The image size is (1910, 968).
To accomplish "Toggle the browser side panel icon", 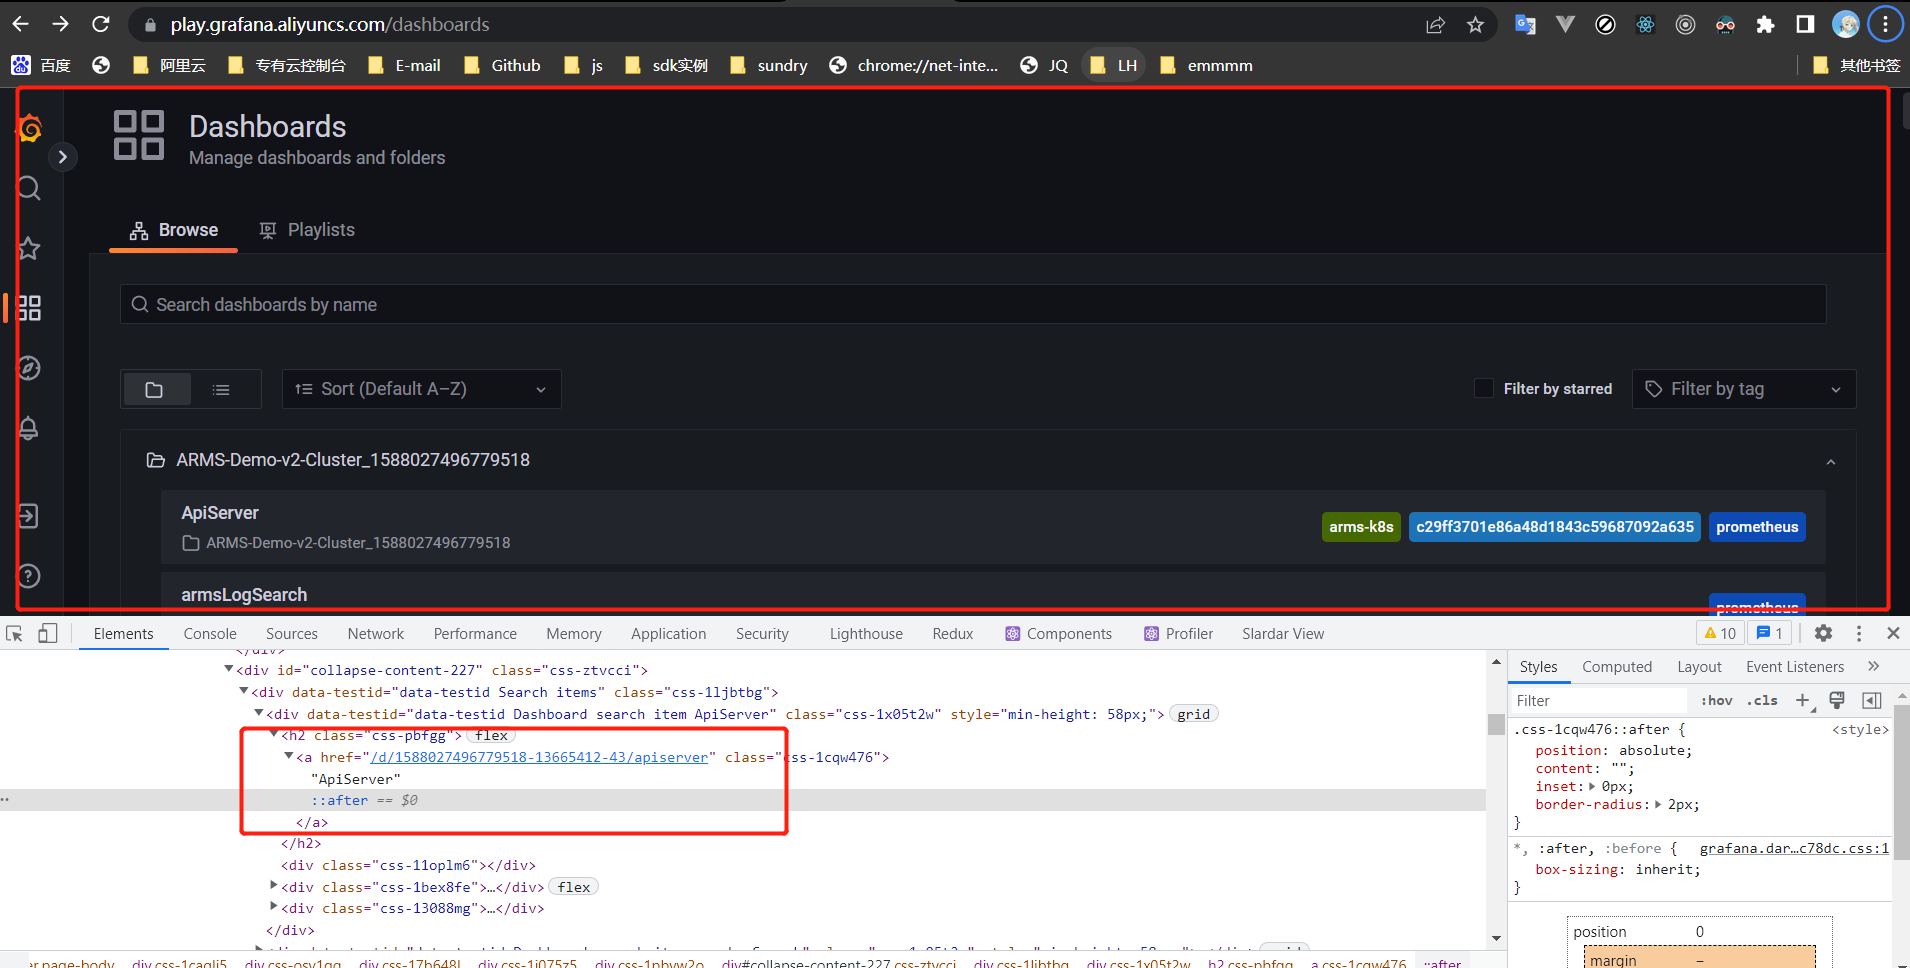I will (x=1805, y=25).
